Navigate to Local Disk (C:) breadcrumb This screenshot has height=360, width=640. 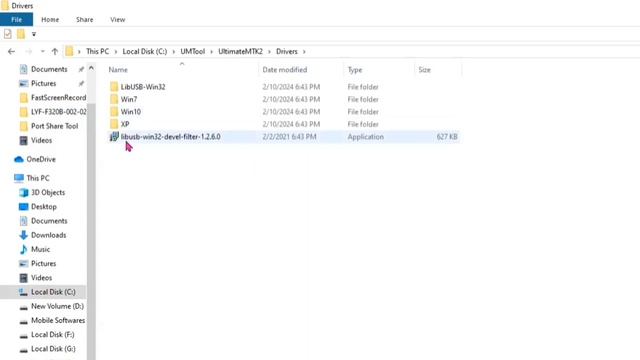point(144,51)
